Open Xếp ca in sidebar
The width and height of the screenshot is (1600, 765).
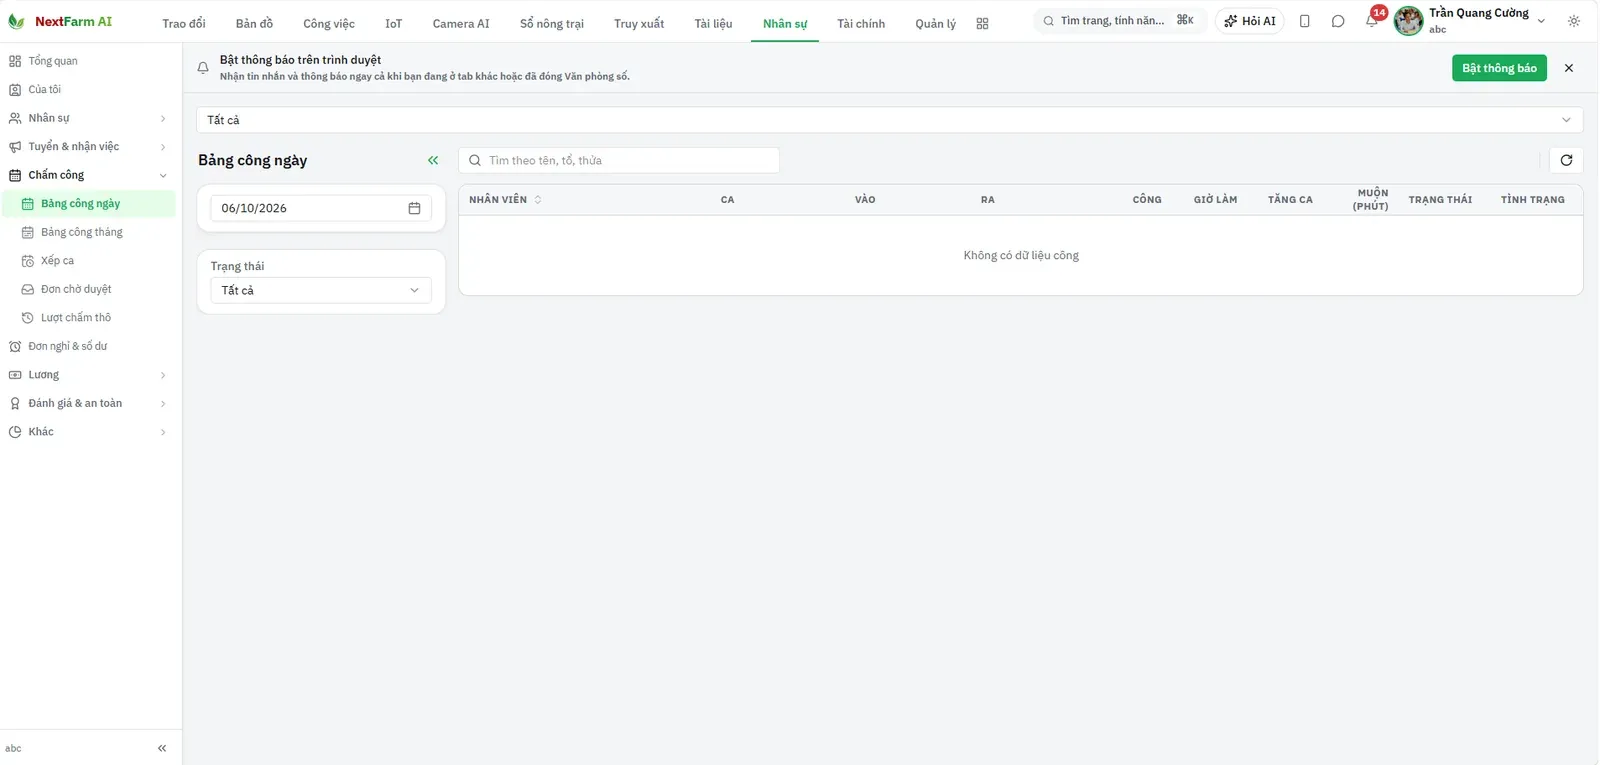click(x=88, y=261)
